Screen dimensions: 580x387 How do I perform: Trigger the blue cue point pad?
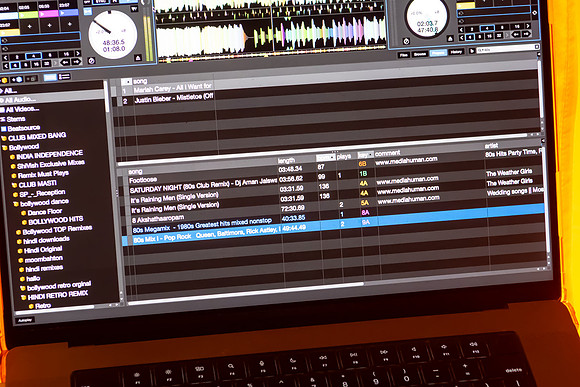click(x=69, y=13)
